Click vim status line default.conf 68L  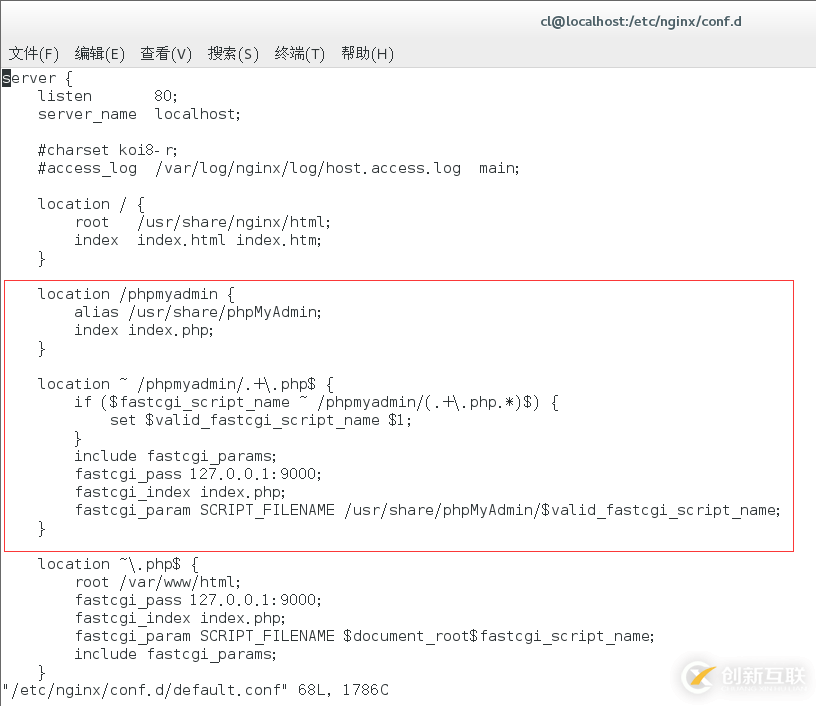coord(196,690)
